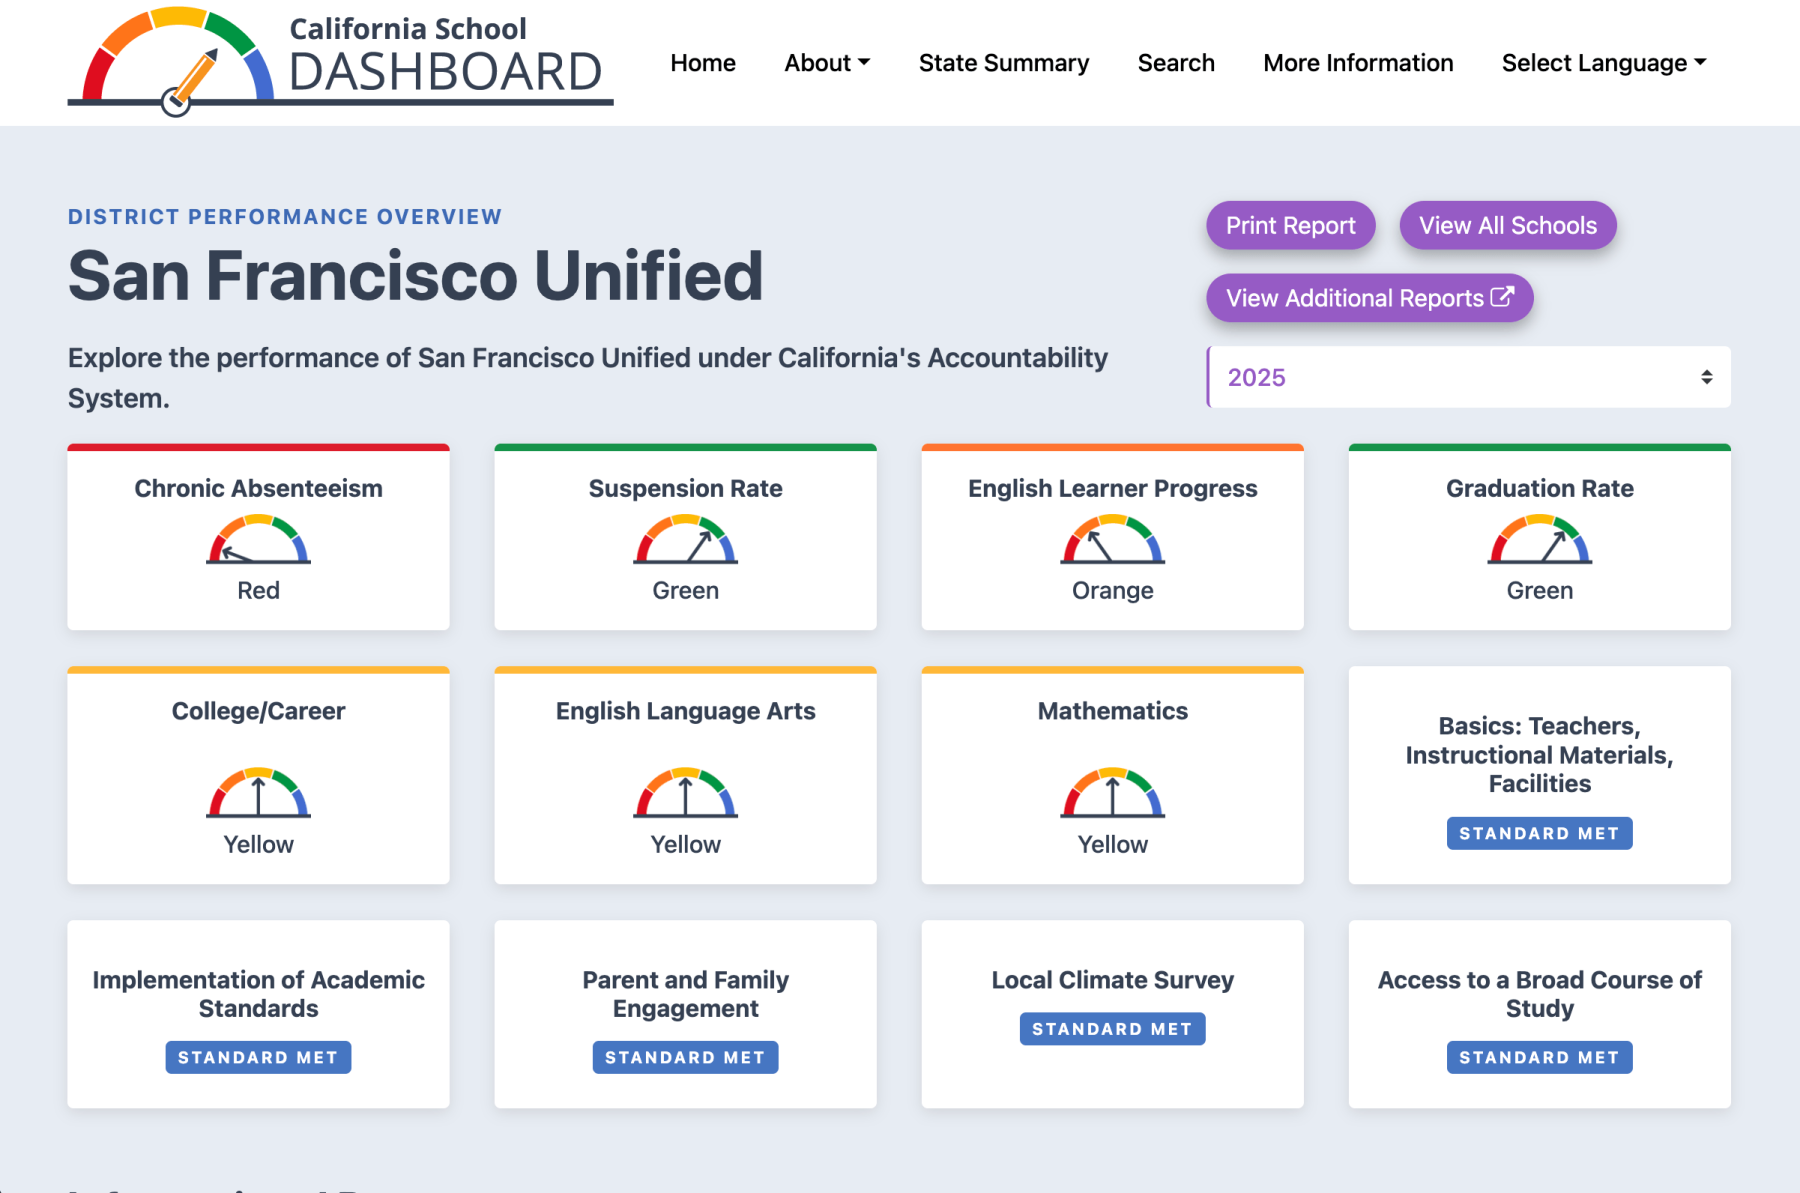Open English Language Arts card title
This screenshot has height=1193, width=1800.
[685, 711]
